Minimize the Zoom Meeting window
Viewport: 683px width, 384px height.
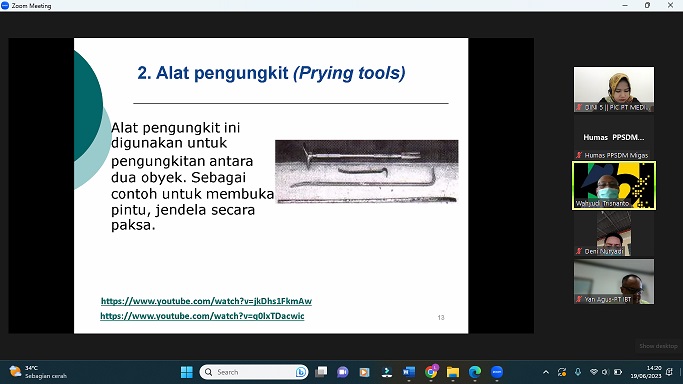tap(625, 5)
